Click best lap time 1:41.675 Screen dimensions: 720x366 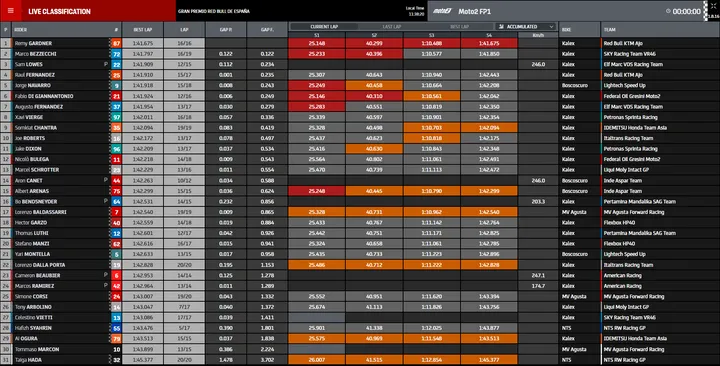coord(143,43)
